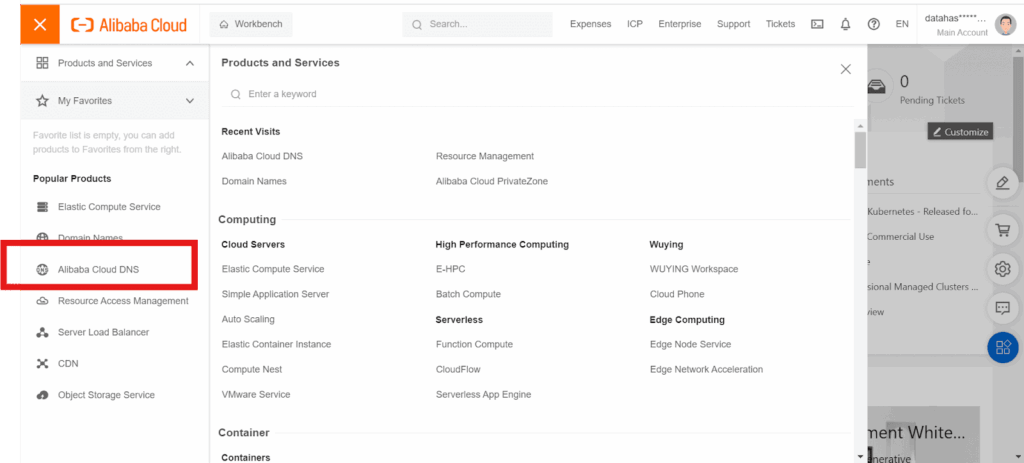Viewport: 1024px width, 463px height.
Task: Click the Object Storage Service icon
Action: pos(42,395)
